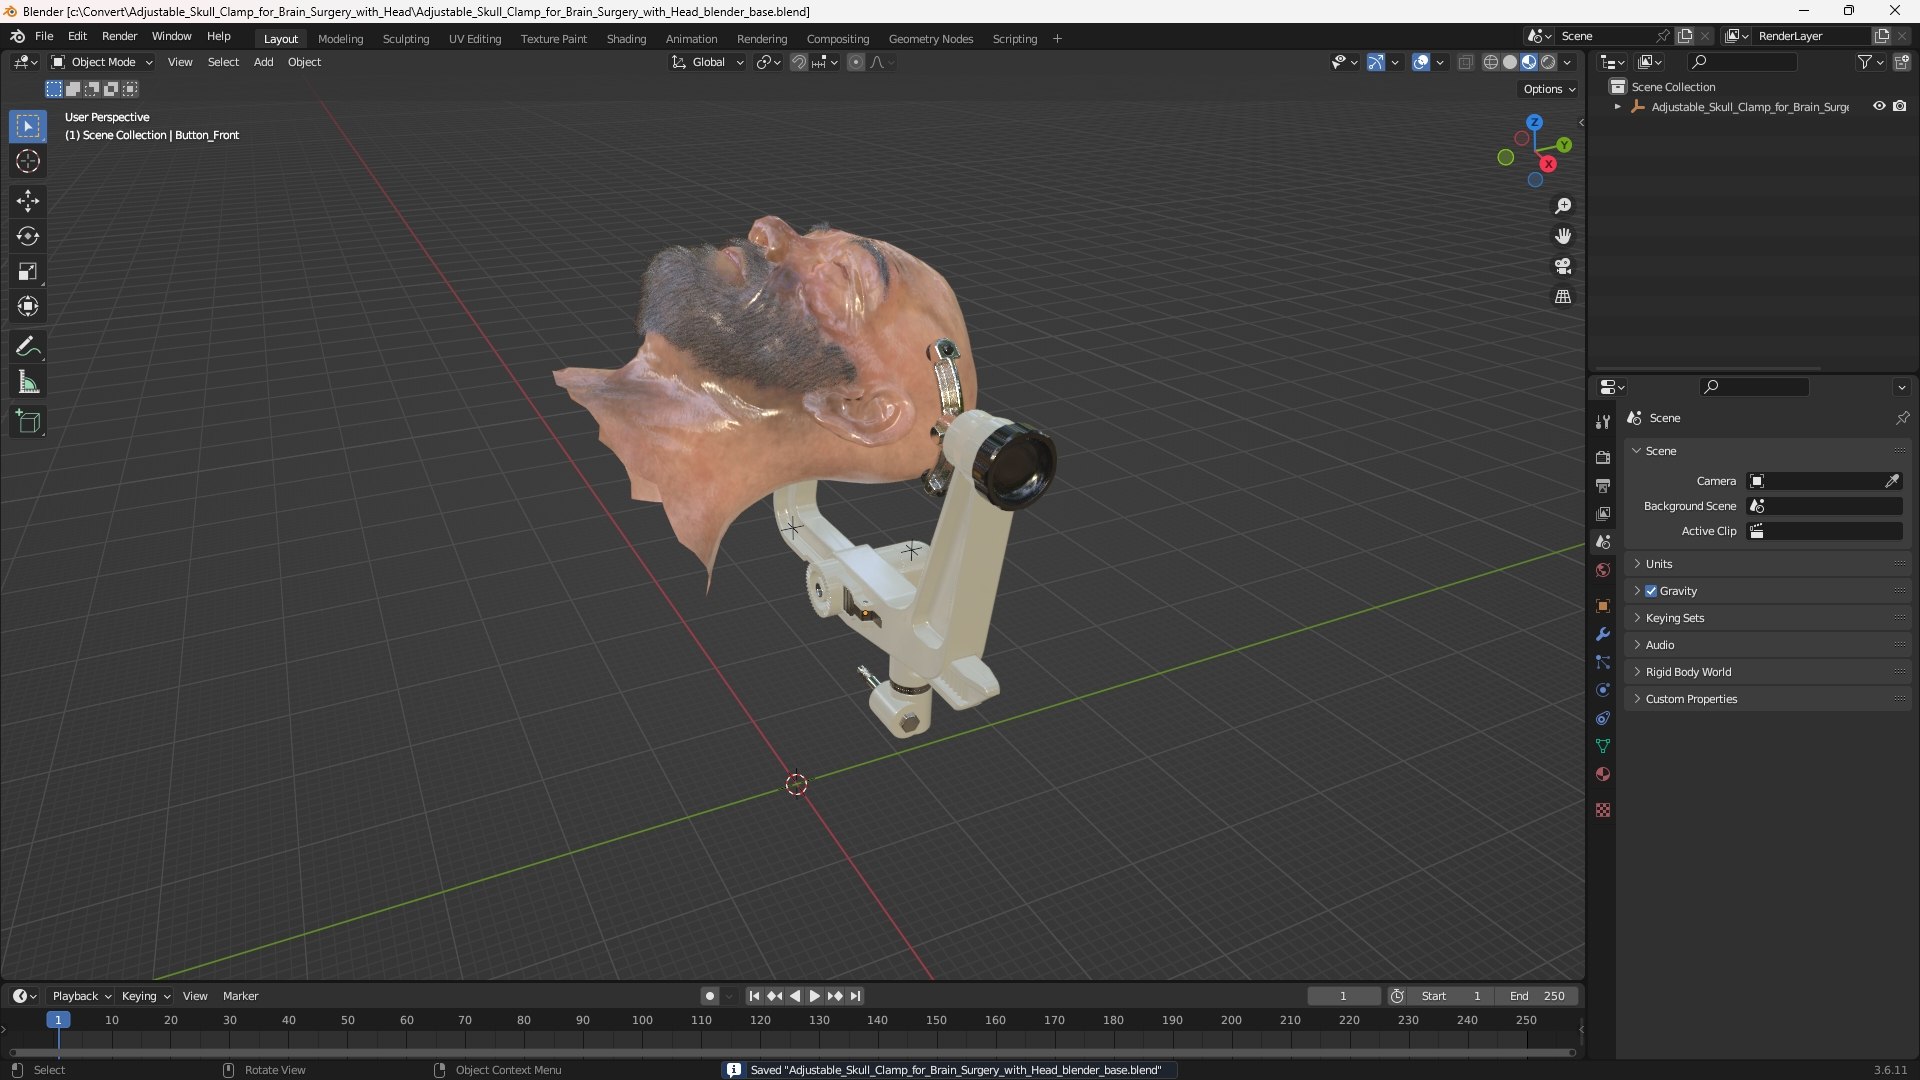Toggle snapping magnet in header

[x=799, y=62]
